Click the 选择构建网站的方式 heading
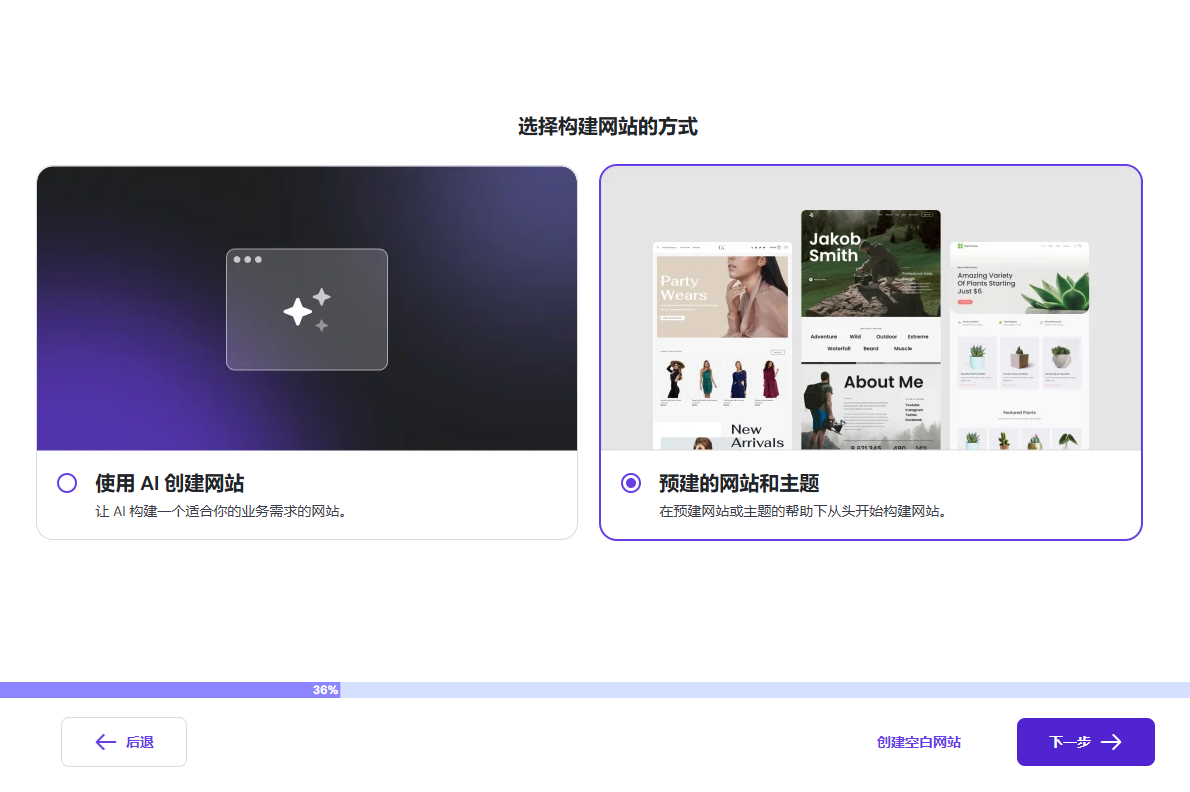 tap(607, 127)
